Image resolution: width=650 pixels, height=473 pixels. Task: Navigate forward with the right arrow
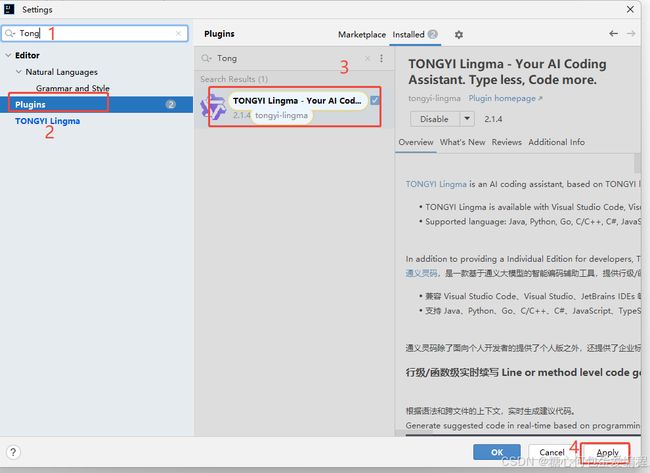tap(631, 34)
